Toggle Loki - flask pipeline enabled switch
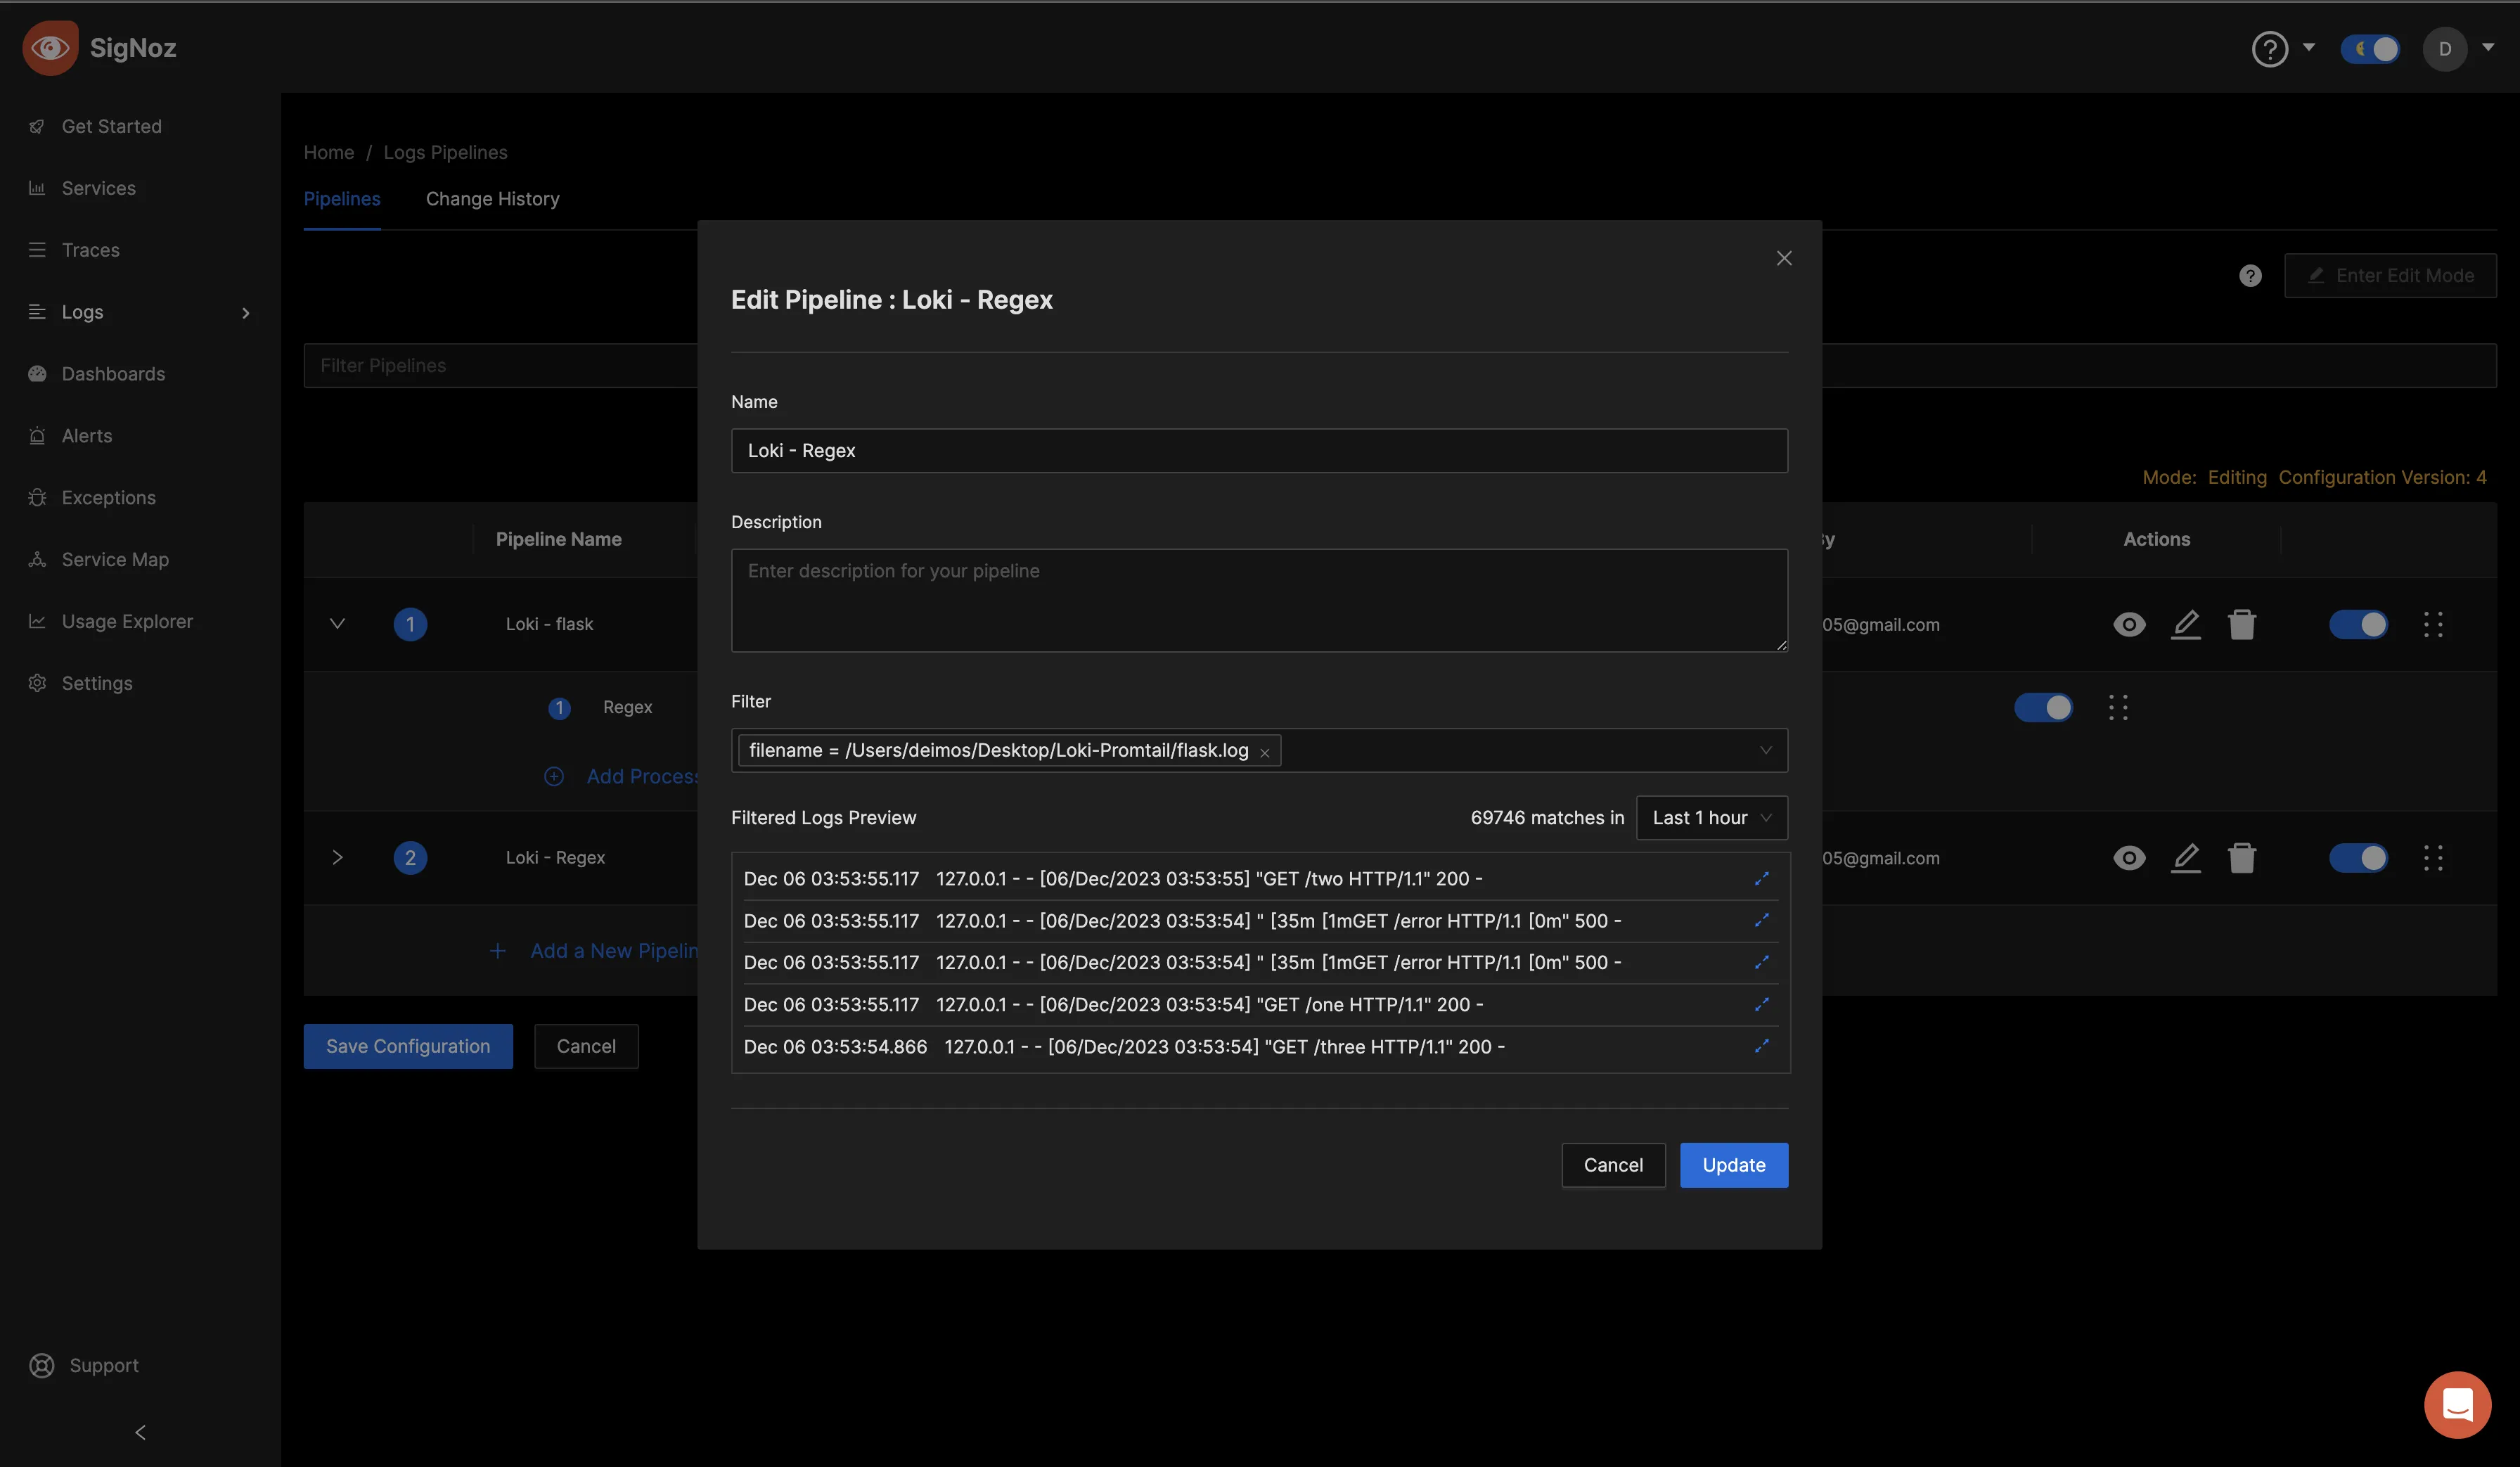This screenshot has height=1467, width=2520. coord(2358,624)
